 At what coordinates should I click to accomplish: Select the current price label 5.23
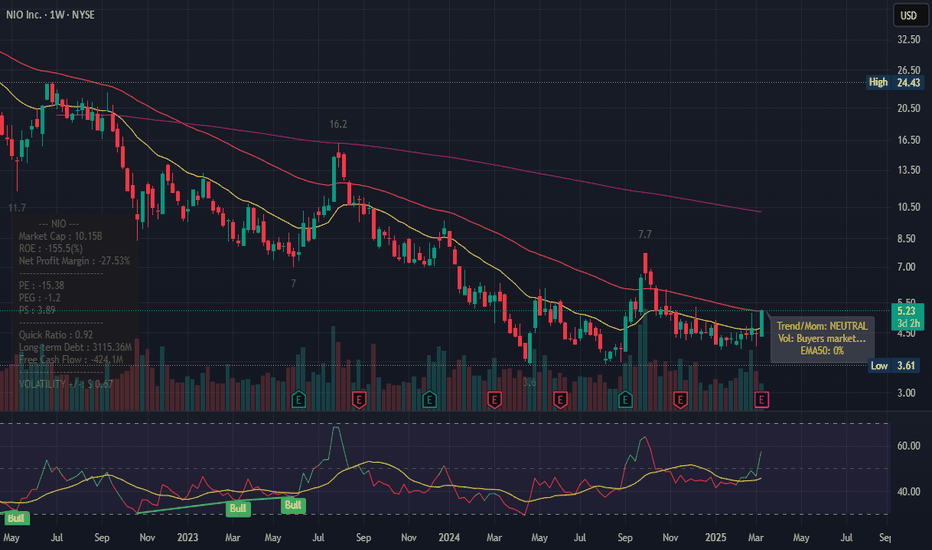point(906,311)
